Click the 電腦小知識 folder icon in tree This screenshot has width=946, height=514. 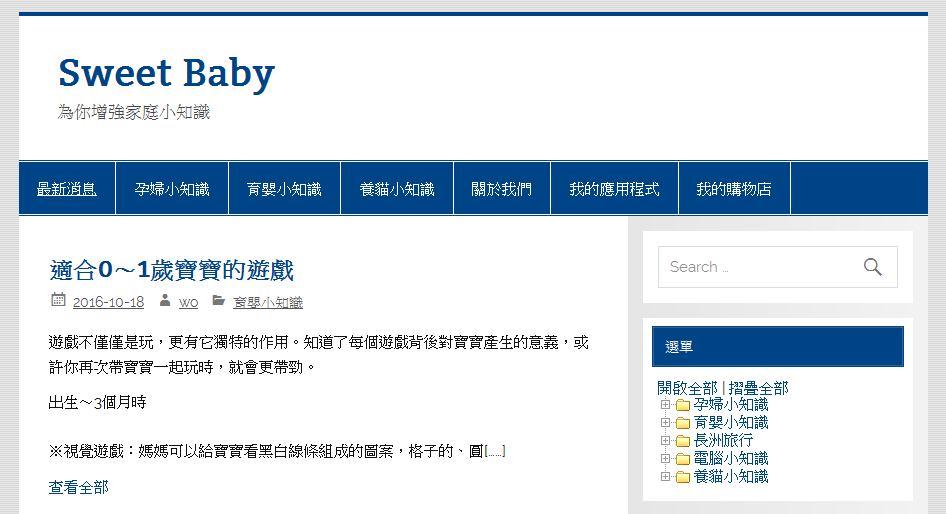[x=683, y=459]
